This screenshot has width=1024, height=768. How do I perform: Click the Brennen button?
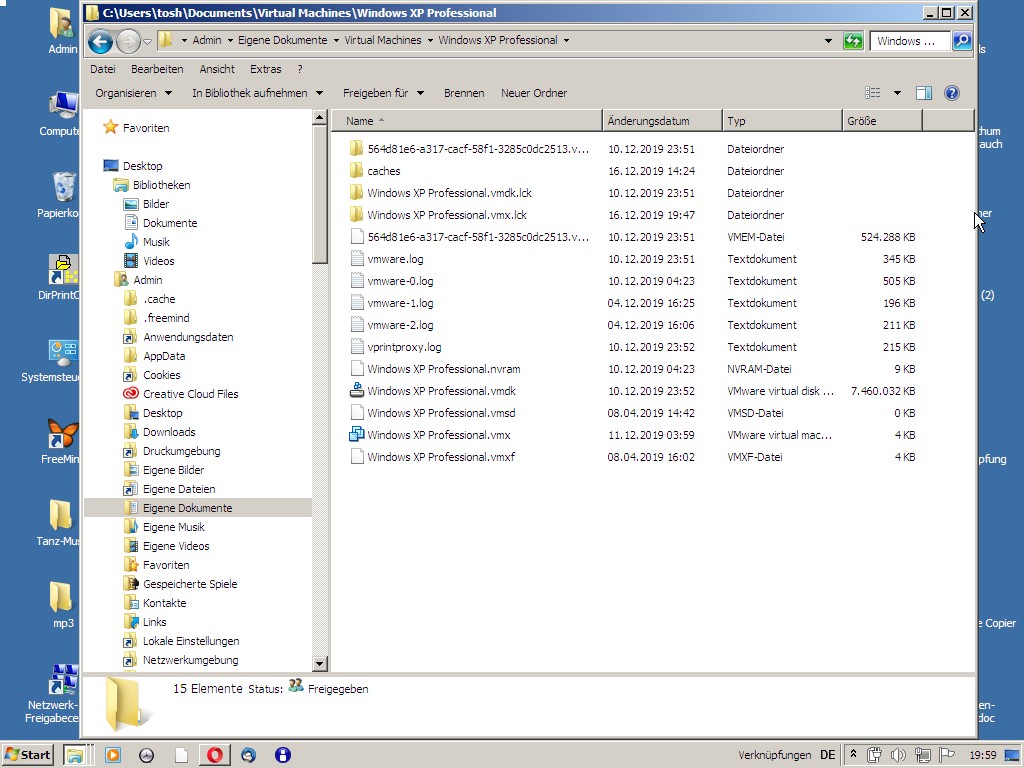pyautogui.click(x=464, y=93)
